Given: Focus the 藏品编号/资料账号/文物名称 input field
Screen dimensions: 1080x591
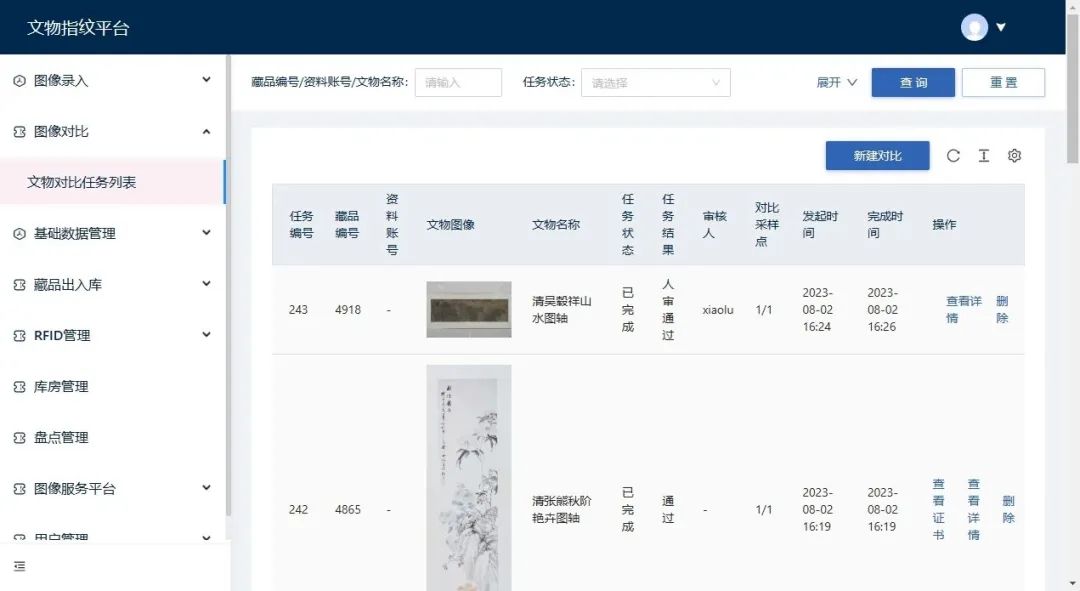Looking at the screenshot, I should pyautogui.click(x=458, y=83).
